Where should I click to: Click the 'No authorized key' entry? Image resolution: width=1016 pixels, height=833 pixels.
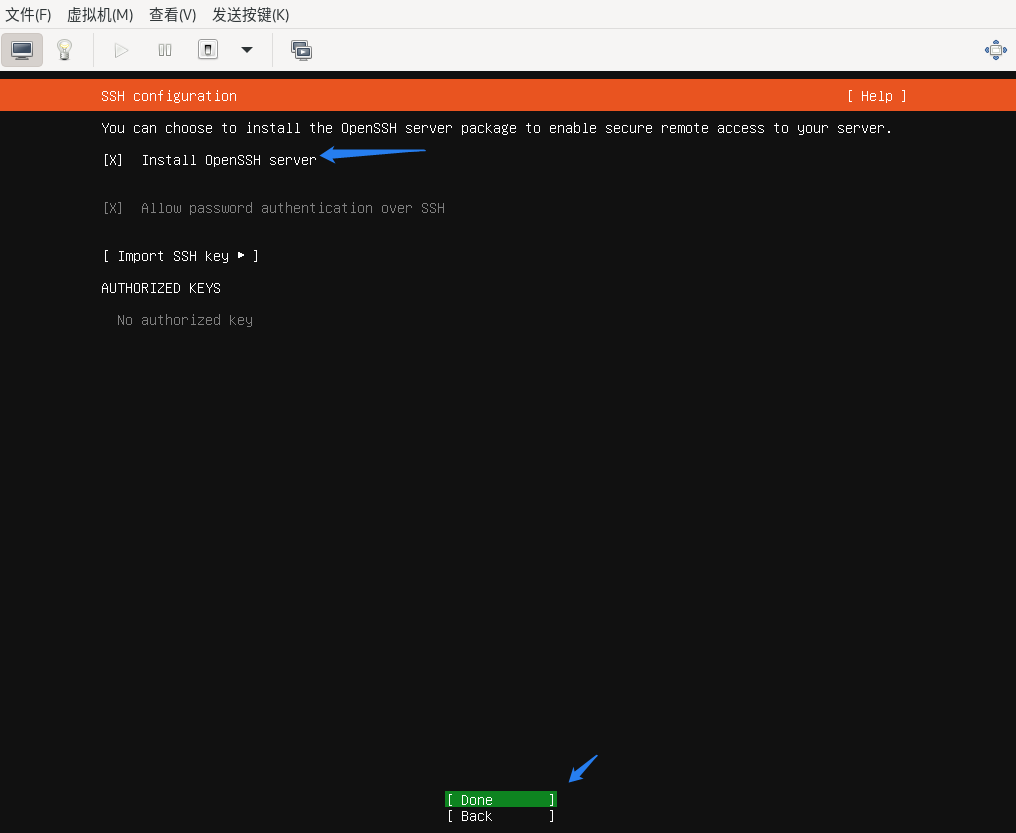click(x=185, y=320)
